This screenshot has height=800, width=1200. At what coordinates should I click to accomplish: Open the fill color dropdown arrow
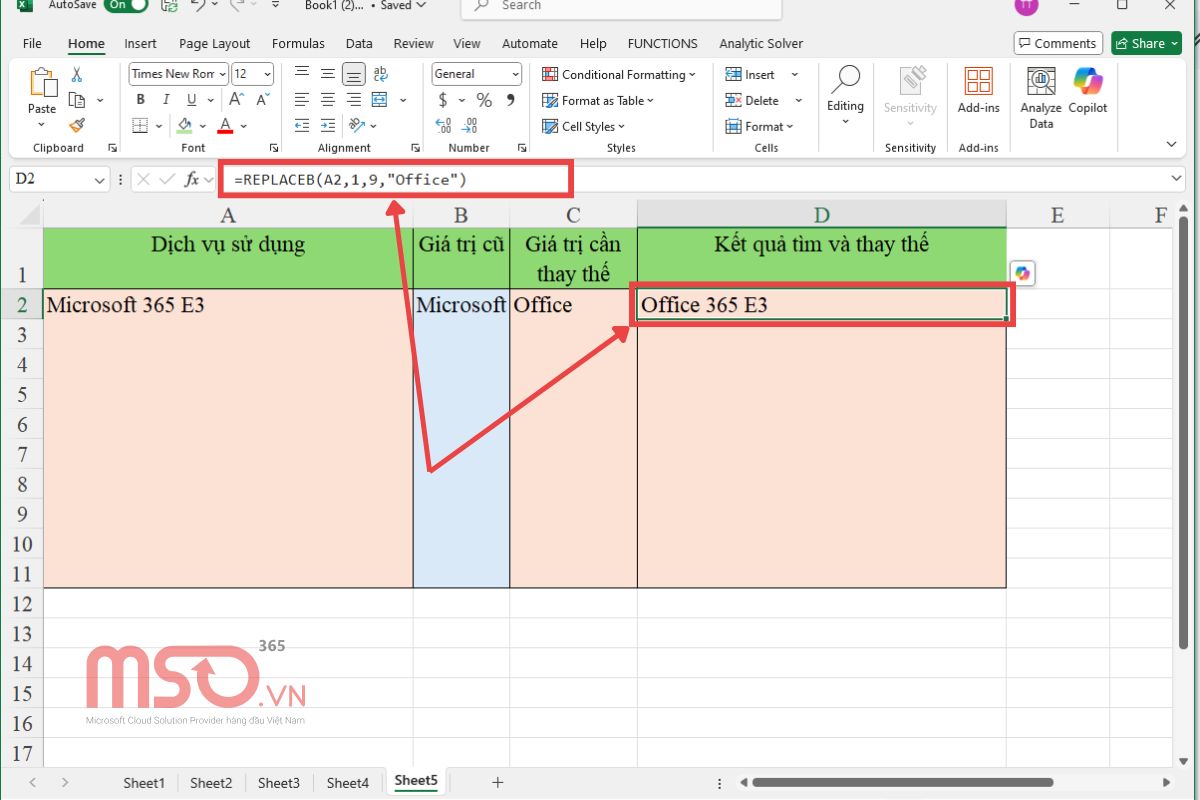pos(203,126)
